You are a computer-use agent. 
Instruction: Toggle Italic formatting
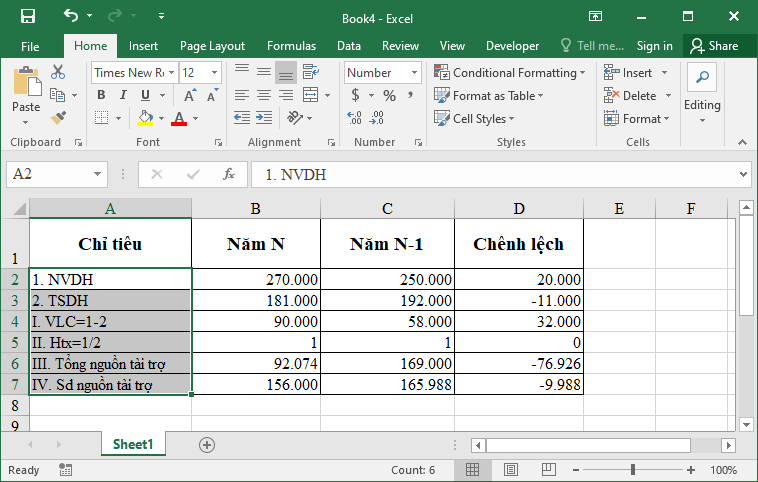coord(123,95)
